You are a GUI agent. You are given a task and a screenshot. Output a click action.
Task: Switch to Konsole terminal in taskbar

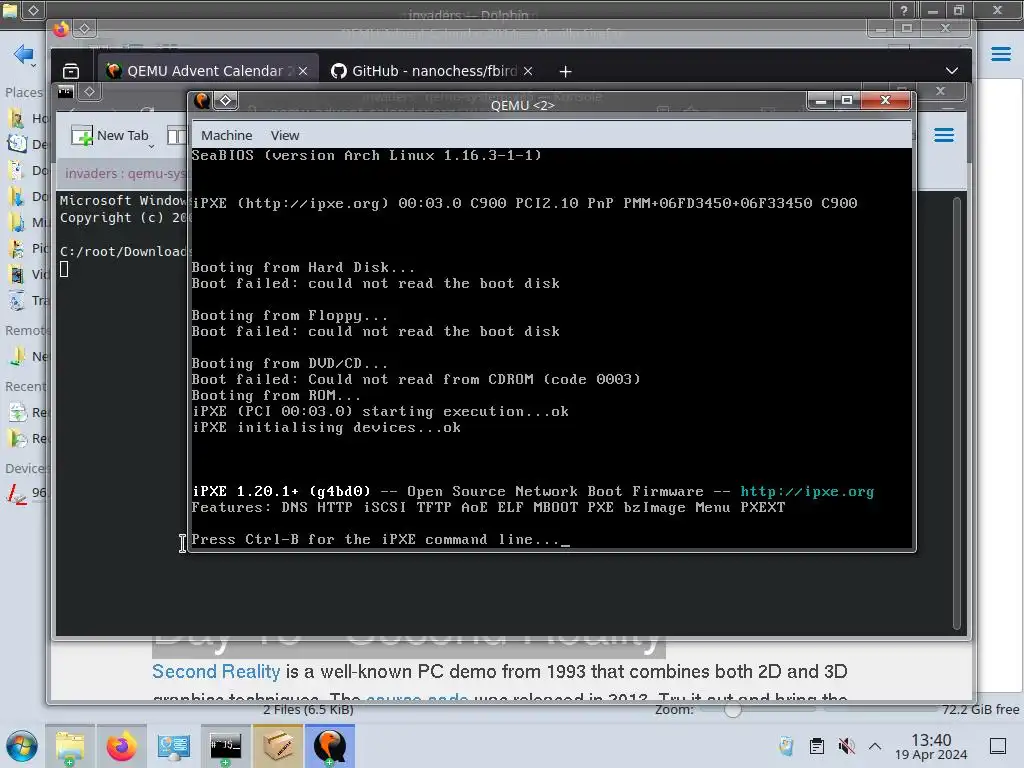coord(225,746)
